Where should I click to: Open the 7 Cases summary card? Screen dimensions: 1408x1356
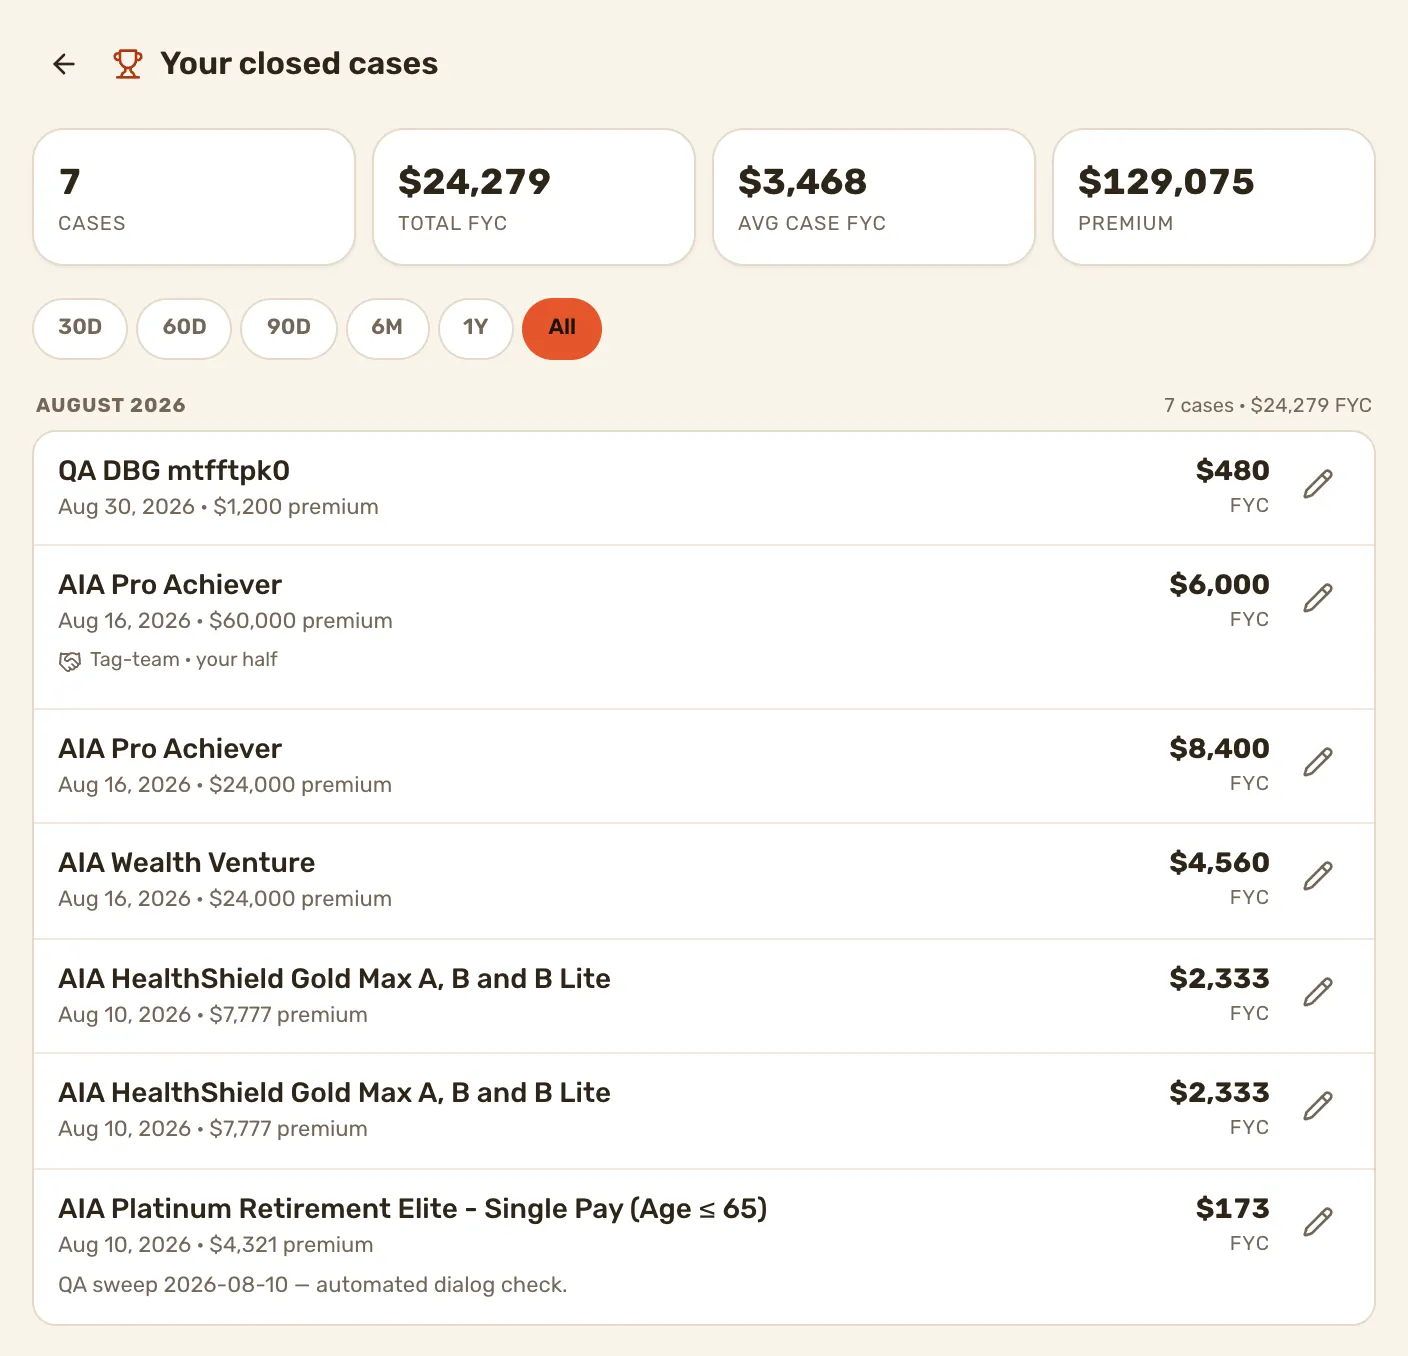click(x=194, y=197)
